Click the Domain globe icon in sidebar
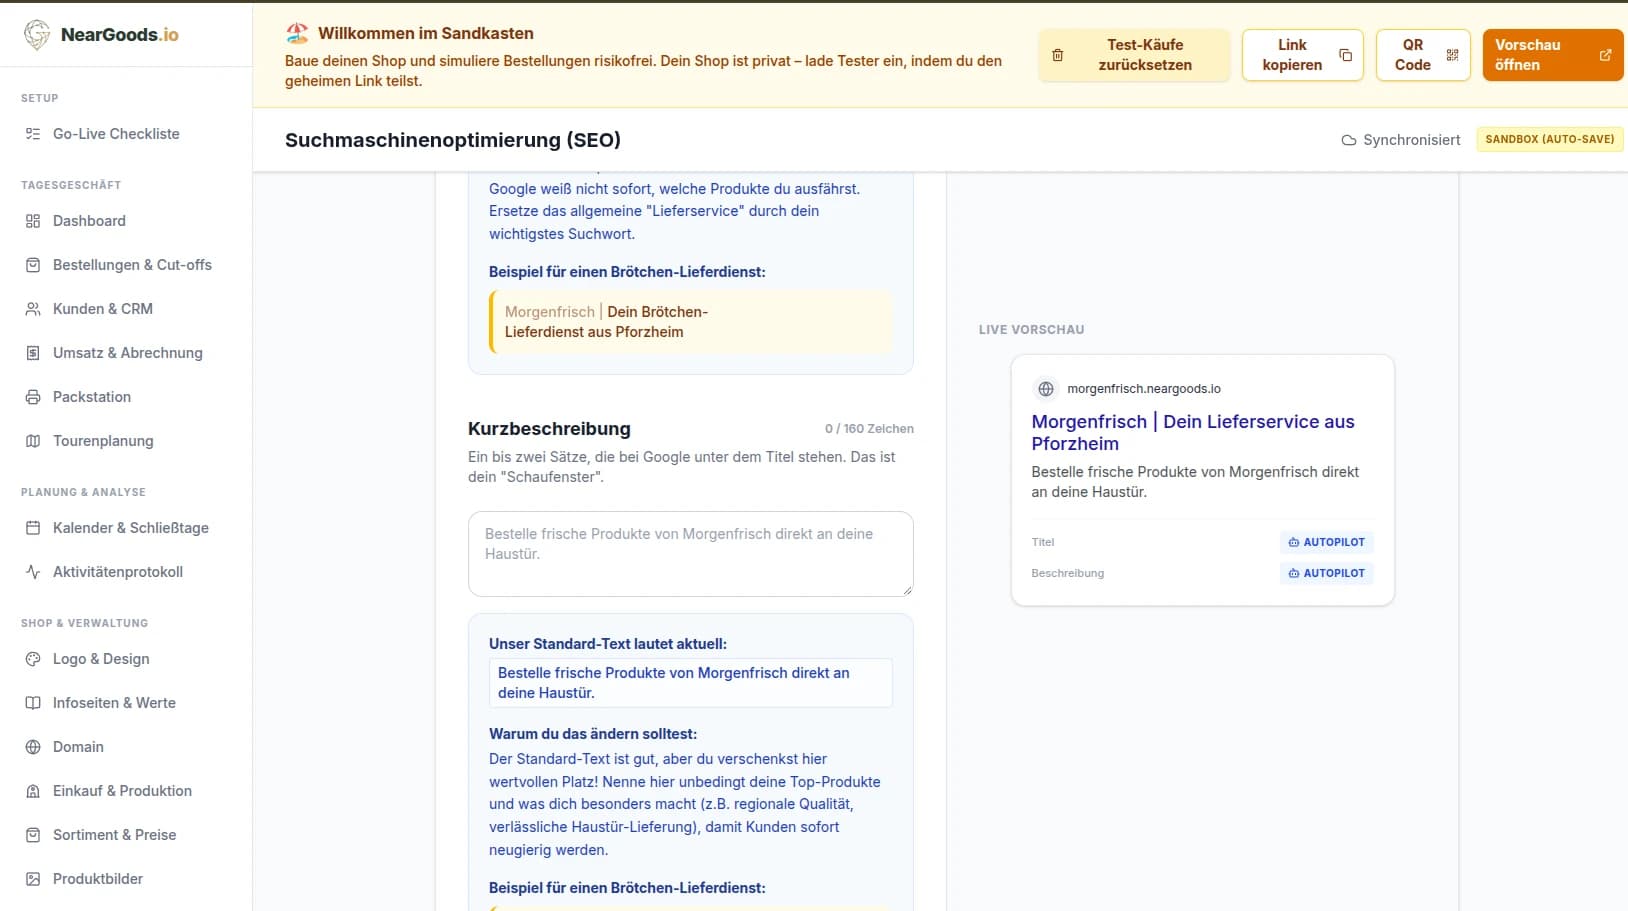The image size is (1628, 911). point(33,747)
